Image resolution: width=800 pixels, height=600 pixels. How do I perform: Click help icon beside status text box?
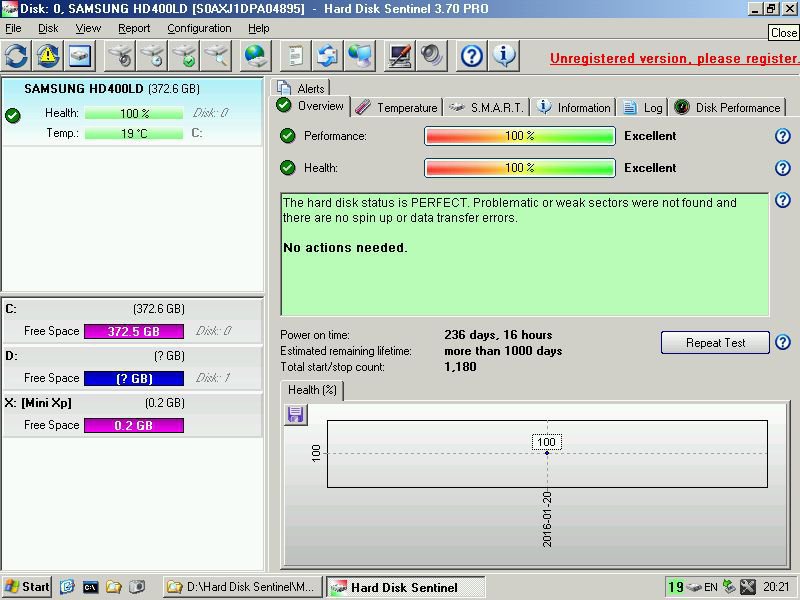pyautogui.click(x=783, y=200)
